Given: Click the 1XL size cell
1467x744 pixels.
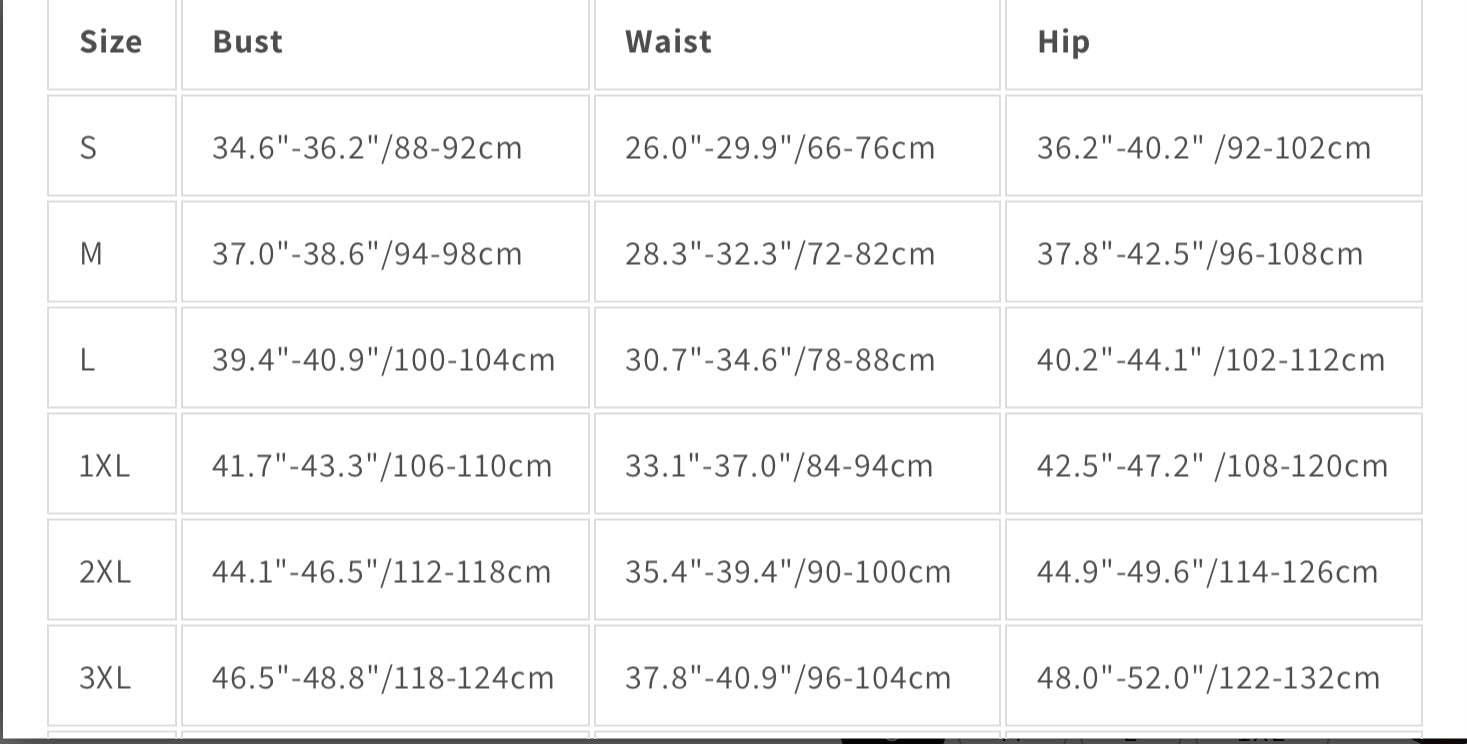Looking at the screenshot, I should [x=112, y=464].
